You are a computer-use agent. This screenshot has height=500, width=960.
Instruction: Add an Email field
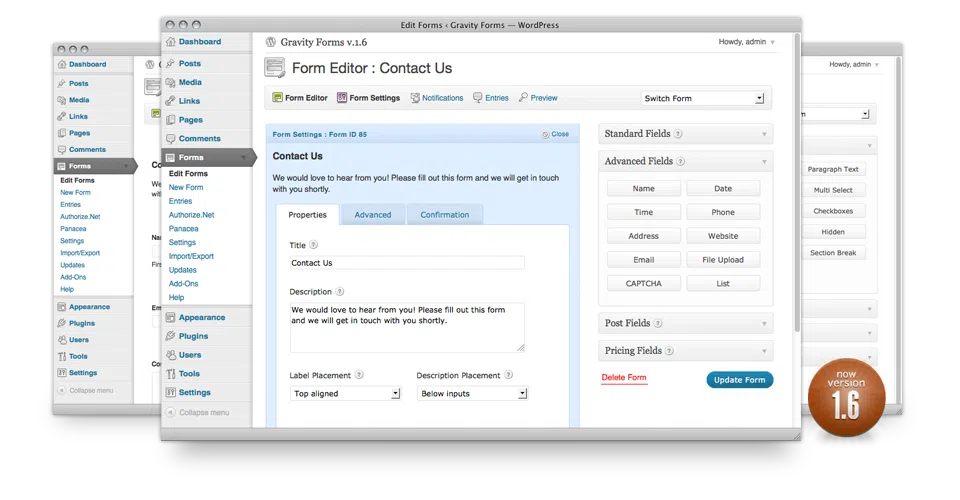tap(643, 260)
